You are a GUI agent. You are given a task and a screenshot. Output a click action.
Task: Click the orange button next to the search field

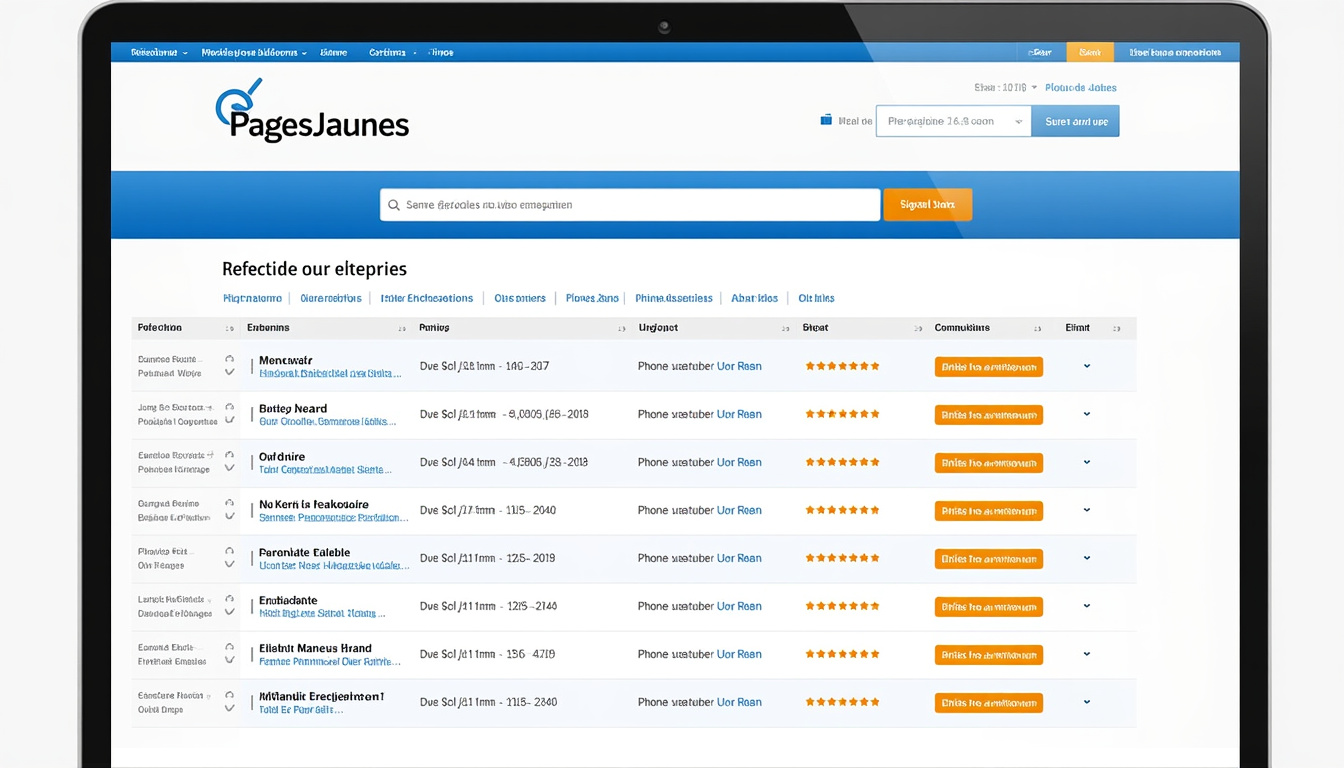click(x=927, y=205)
